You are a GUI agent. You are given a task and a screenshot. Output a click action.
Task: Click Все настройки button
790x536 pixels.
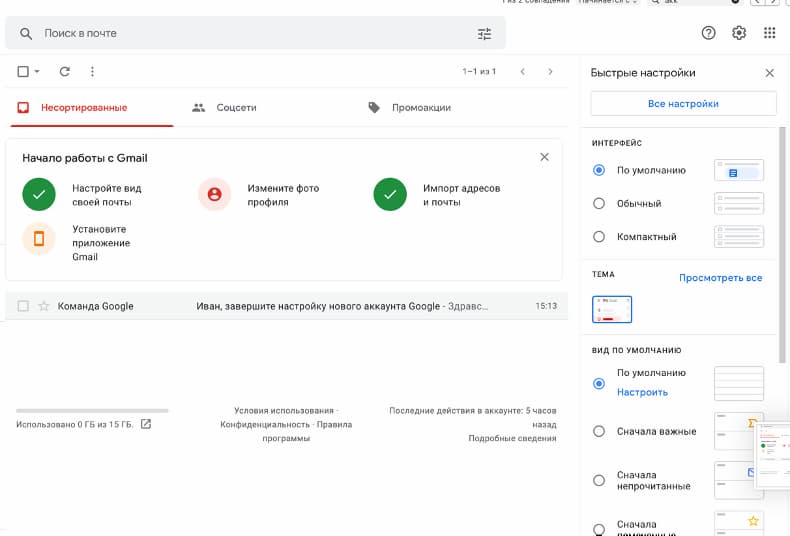coord(683,104)
